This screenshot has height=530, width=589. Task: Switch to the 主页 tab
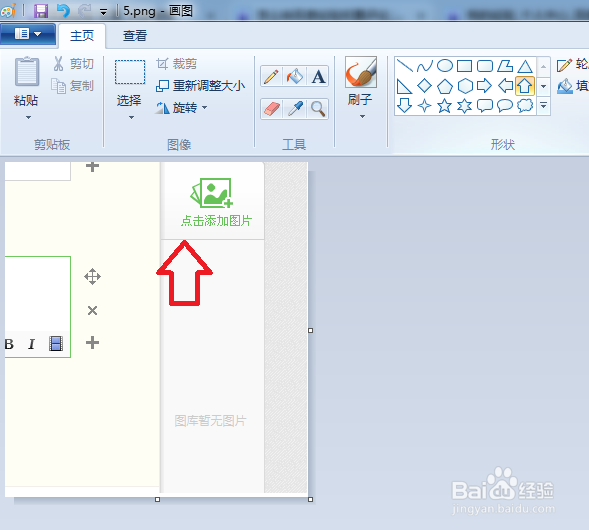(x=82, y=36)
